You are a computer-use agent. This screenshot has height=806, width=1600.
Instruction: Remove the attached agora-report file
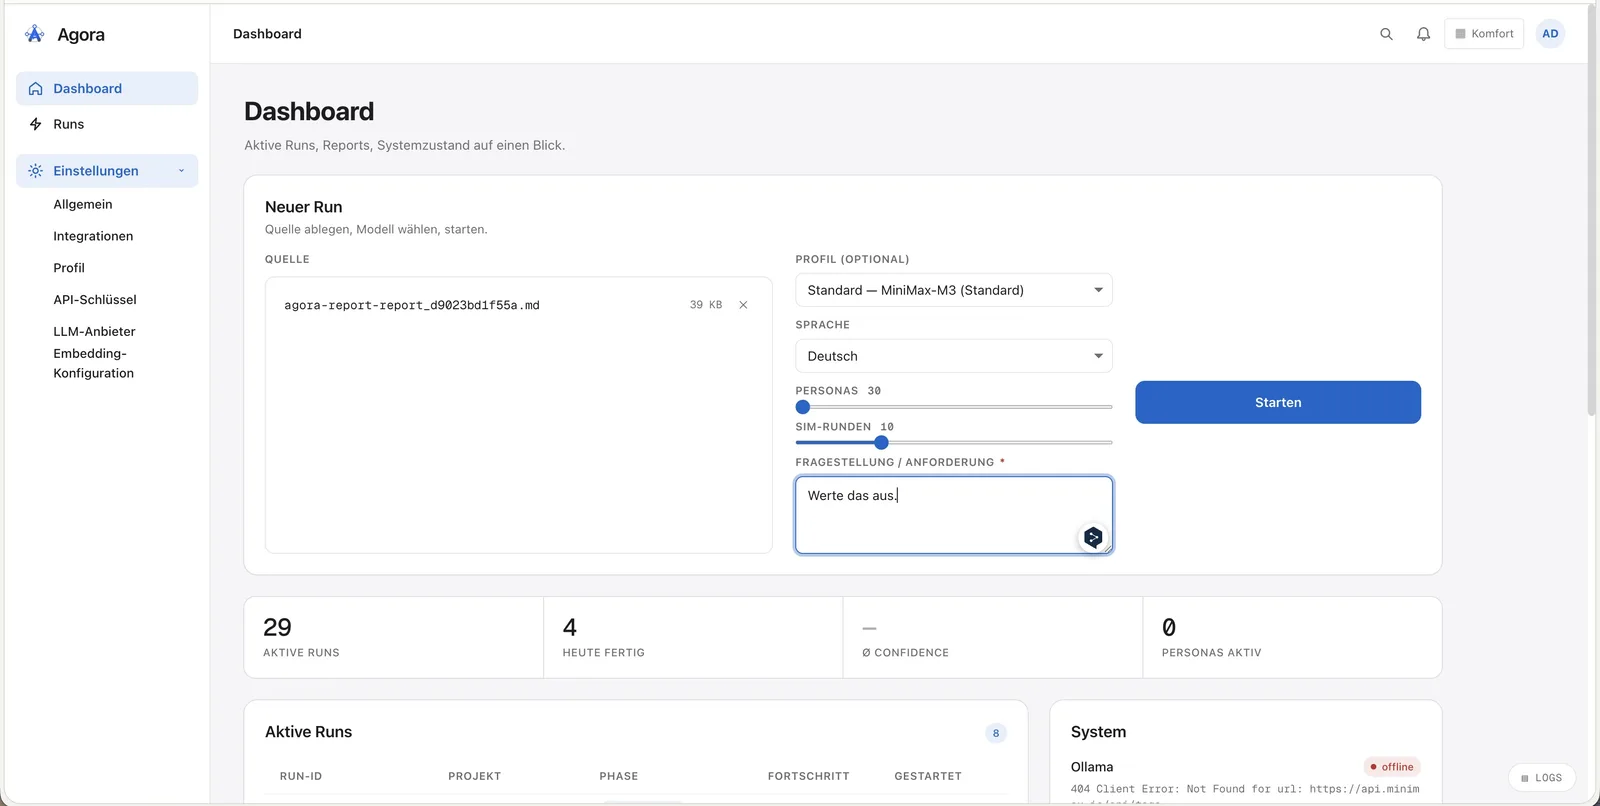(x=743, y=305)
